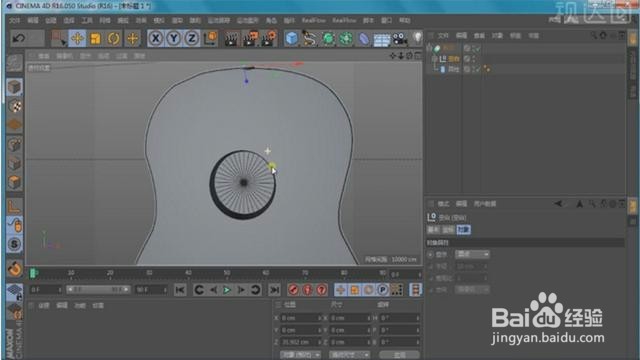
Task: Click the green playhead at frame 0
Action: tap(33, 273)
